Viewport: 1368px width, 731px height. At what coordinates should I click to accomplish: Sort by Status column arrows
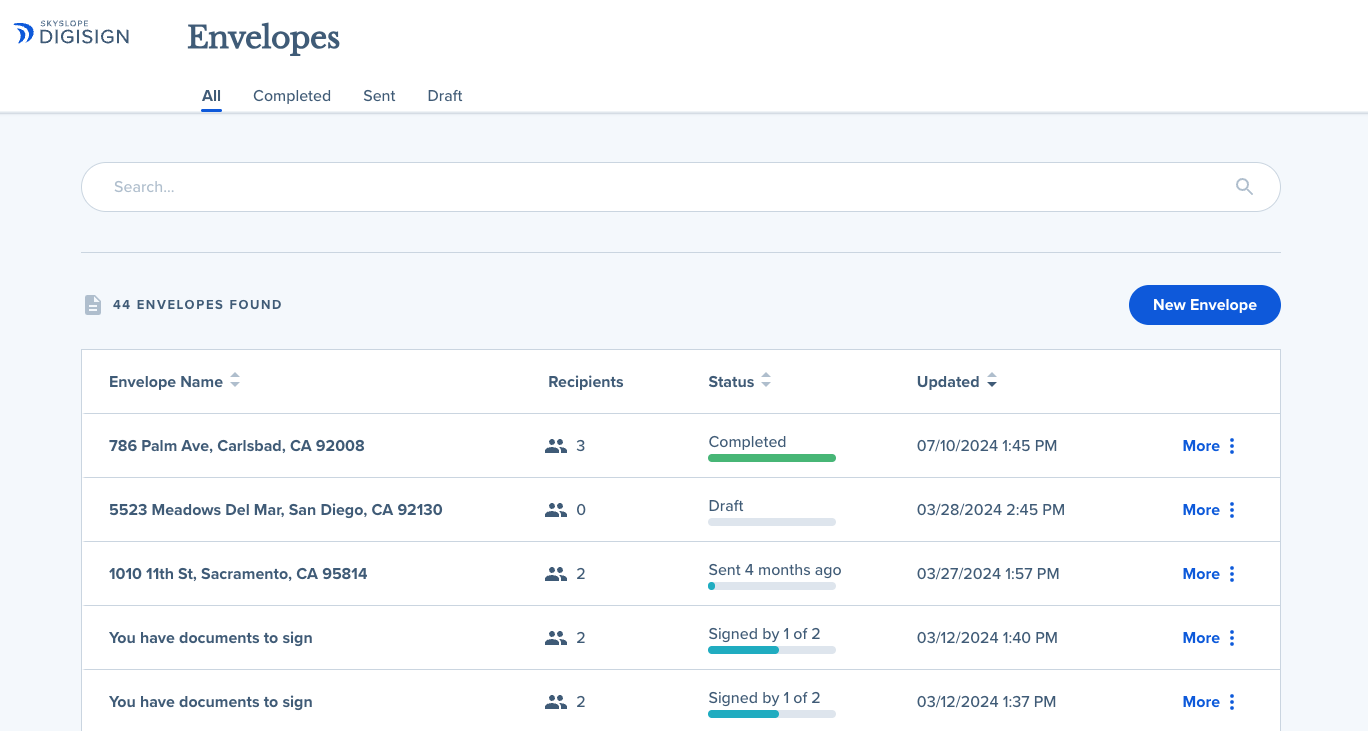[766, 381]
